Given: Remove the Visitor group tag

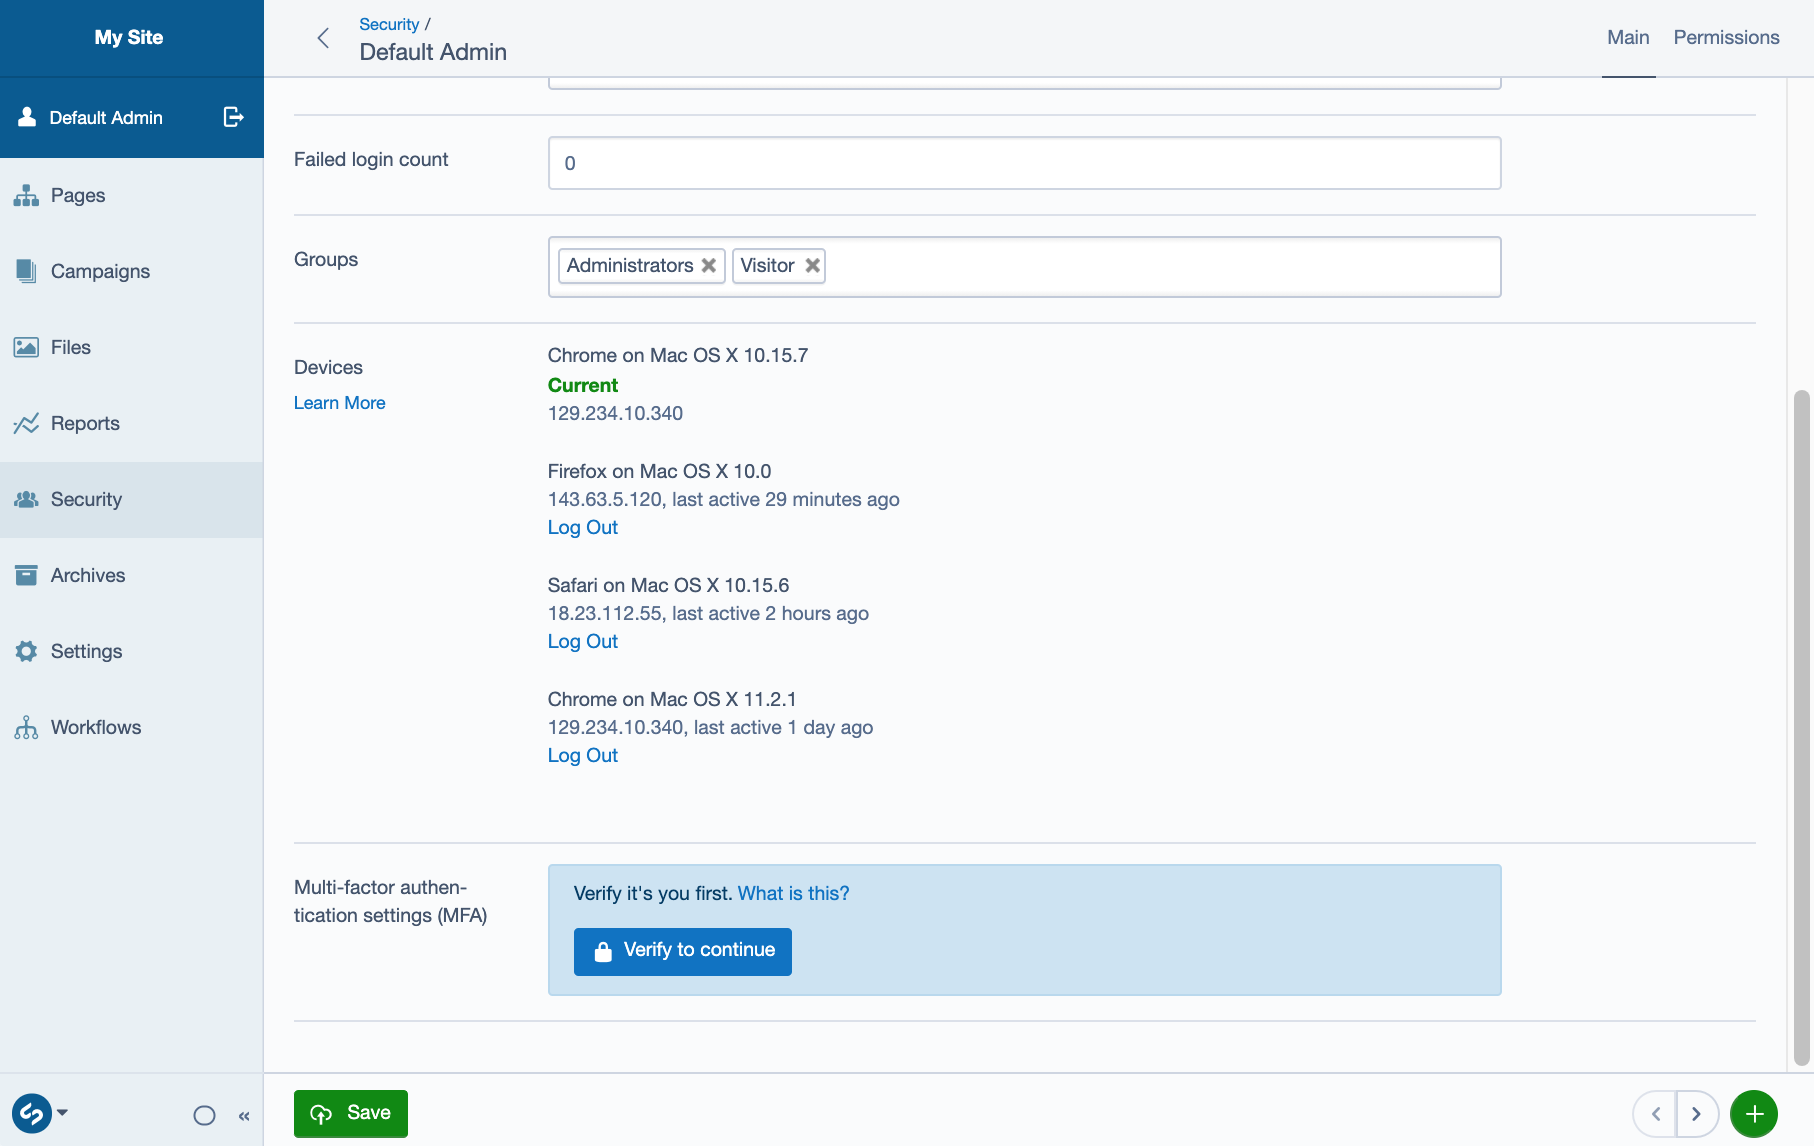Looking at the screenshot, I should (x=812, y=265).
